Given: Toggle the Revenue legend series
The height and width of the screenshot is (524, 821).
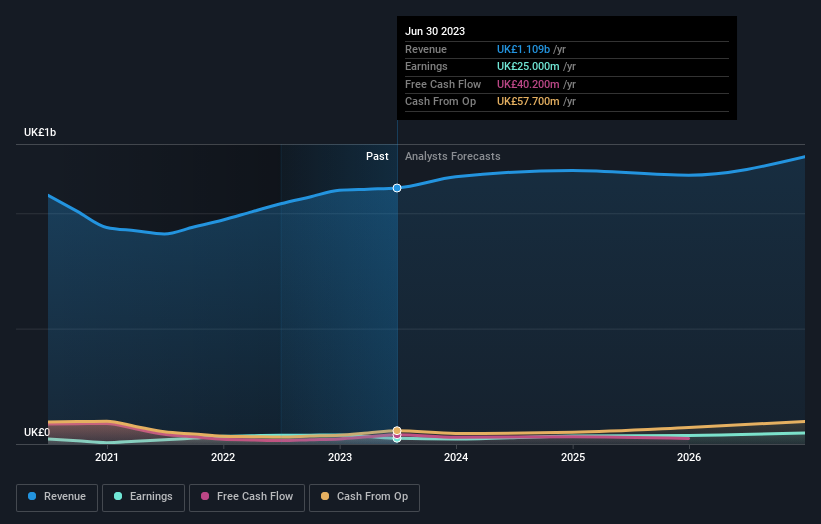Looking at the screenshot, I should [x=57, y=497].
